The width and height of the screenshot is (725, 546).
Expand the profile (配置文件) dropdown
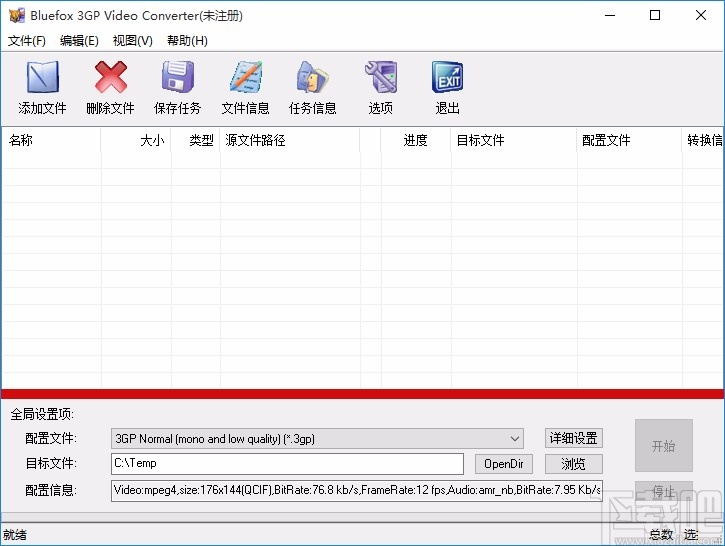(317, 439)
